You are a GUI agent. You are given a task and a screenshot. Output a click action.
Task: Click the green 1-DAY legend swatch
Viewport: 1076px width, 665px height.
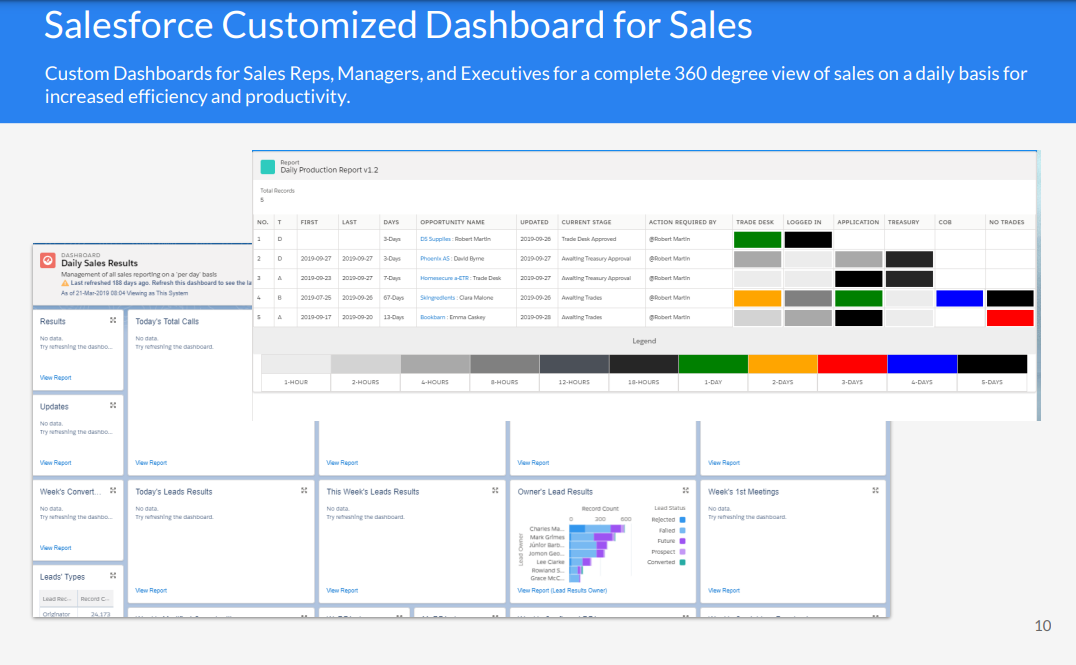pyautogui.click(x=713, y=364)
